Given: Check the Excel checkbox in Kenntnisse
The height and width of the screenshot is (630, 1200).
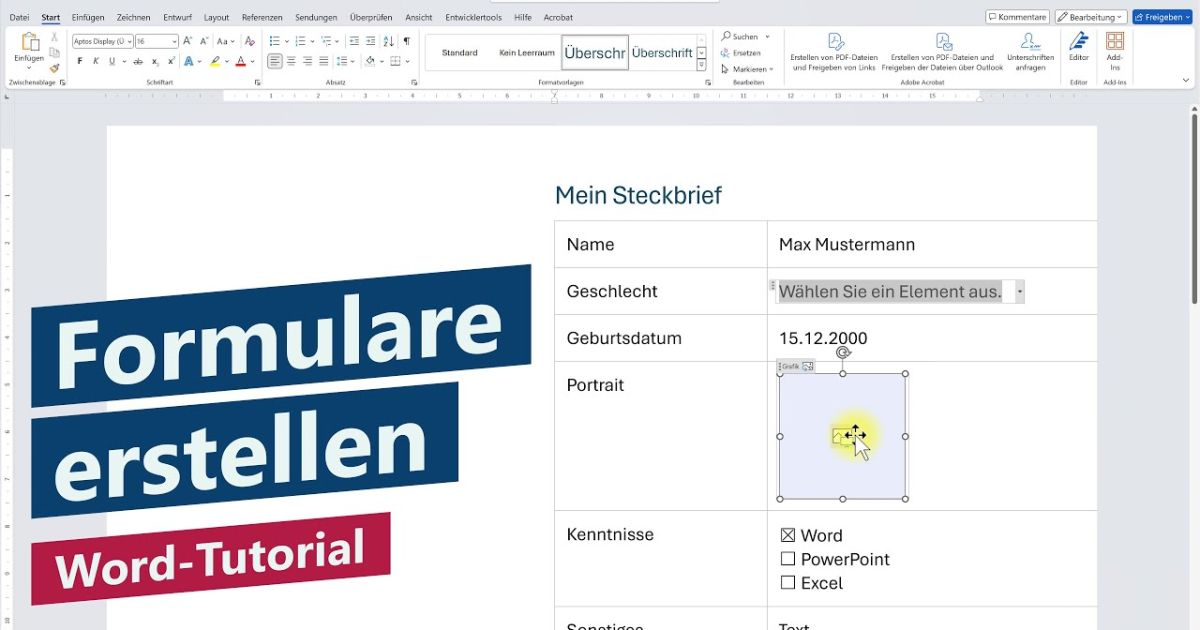Looking at the screenshot, I should 788,584.
